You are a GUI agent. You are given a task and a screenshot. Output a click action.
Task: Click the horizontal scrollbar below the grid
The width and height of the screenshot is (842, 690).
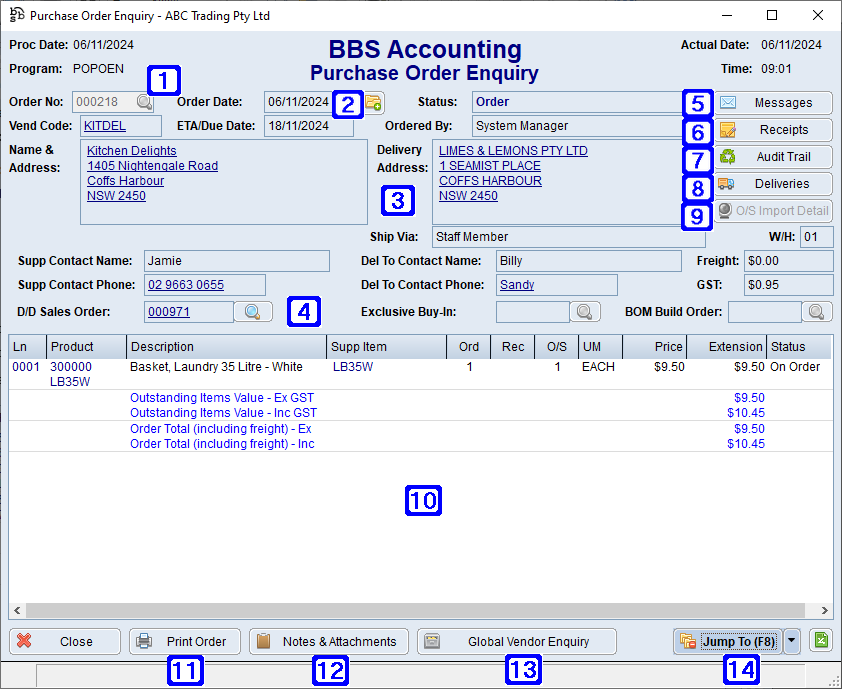pos(420,608)
